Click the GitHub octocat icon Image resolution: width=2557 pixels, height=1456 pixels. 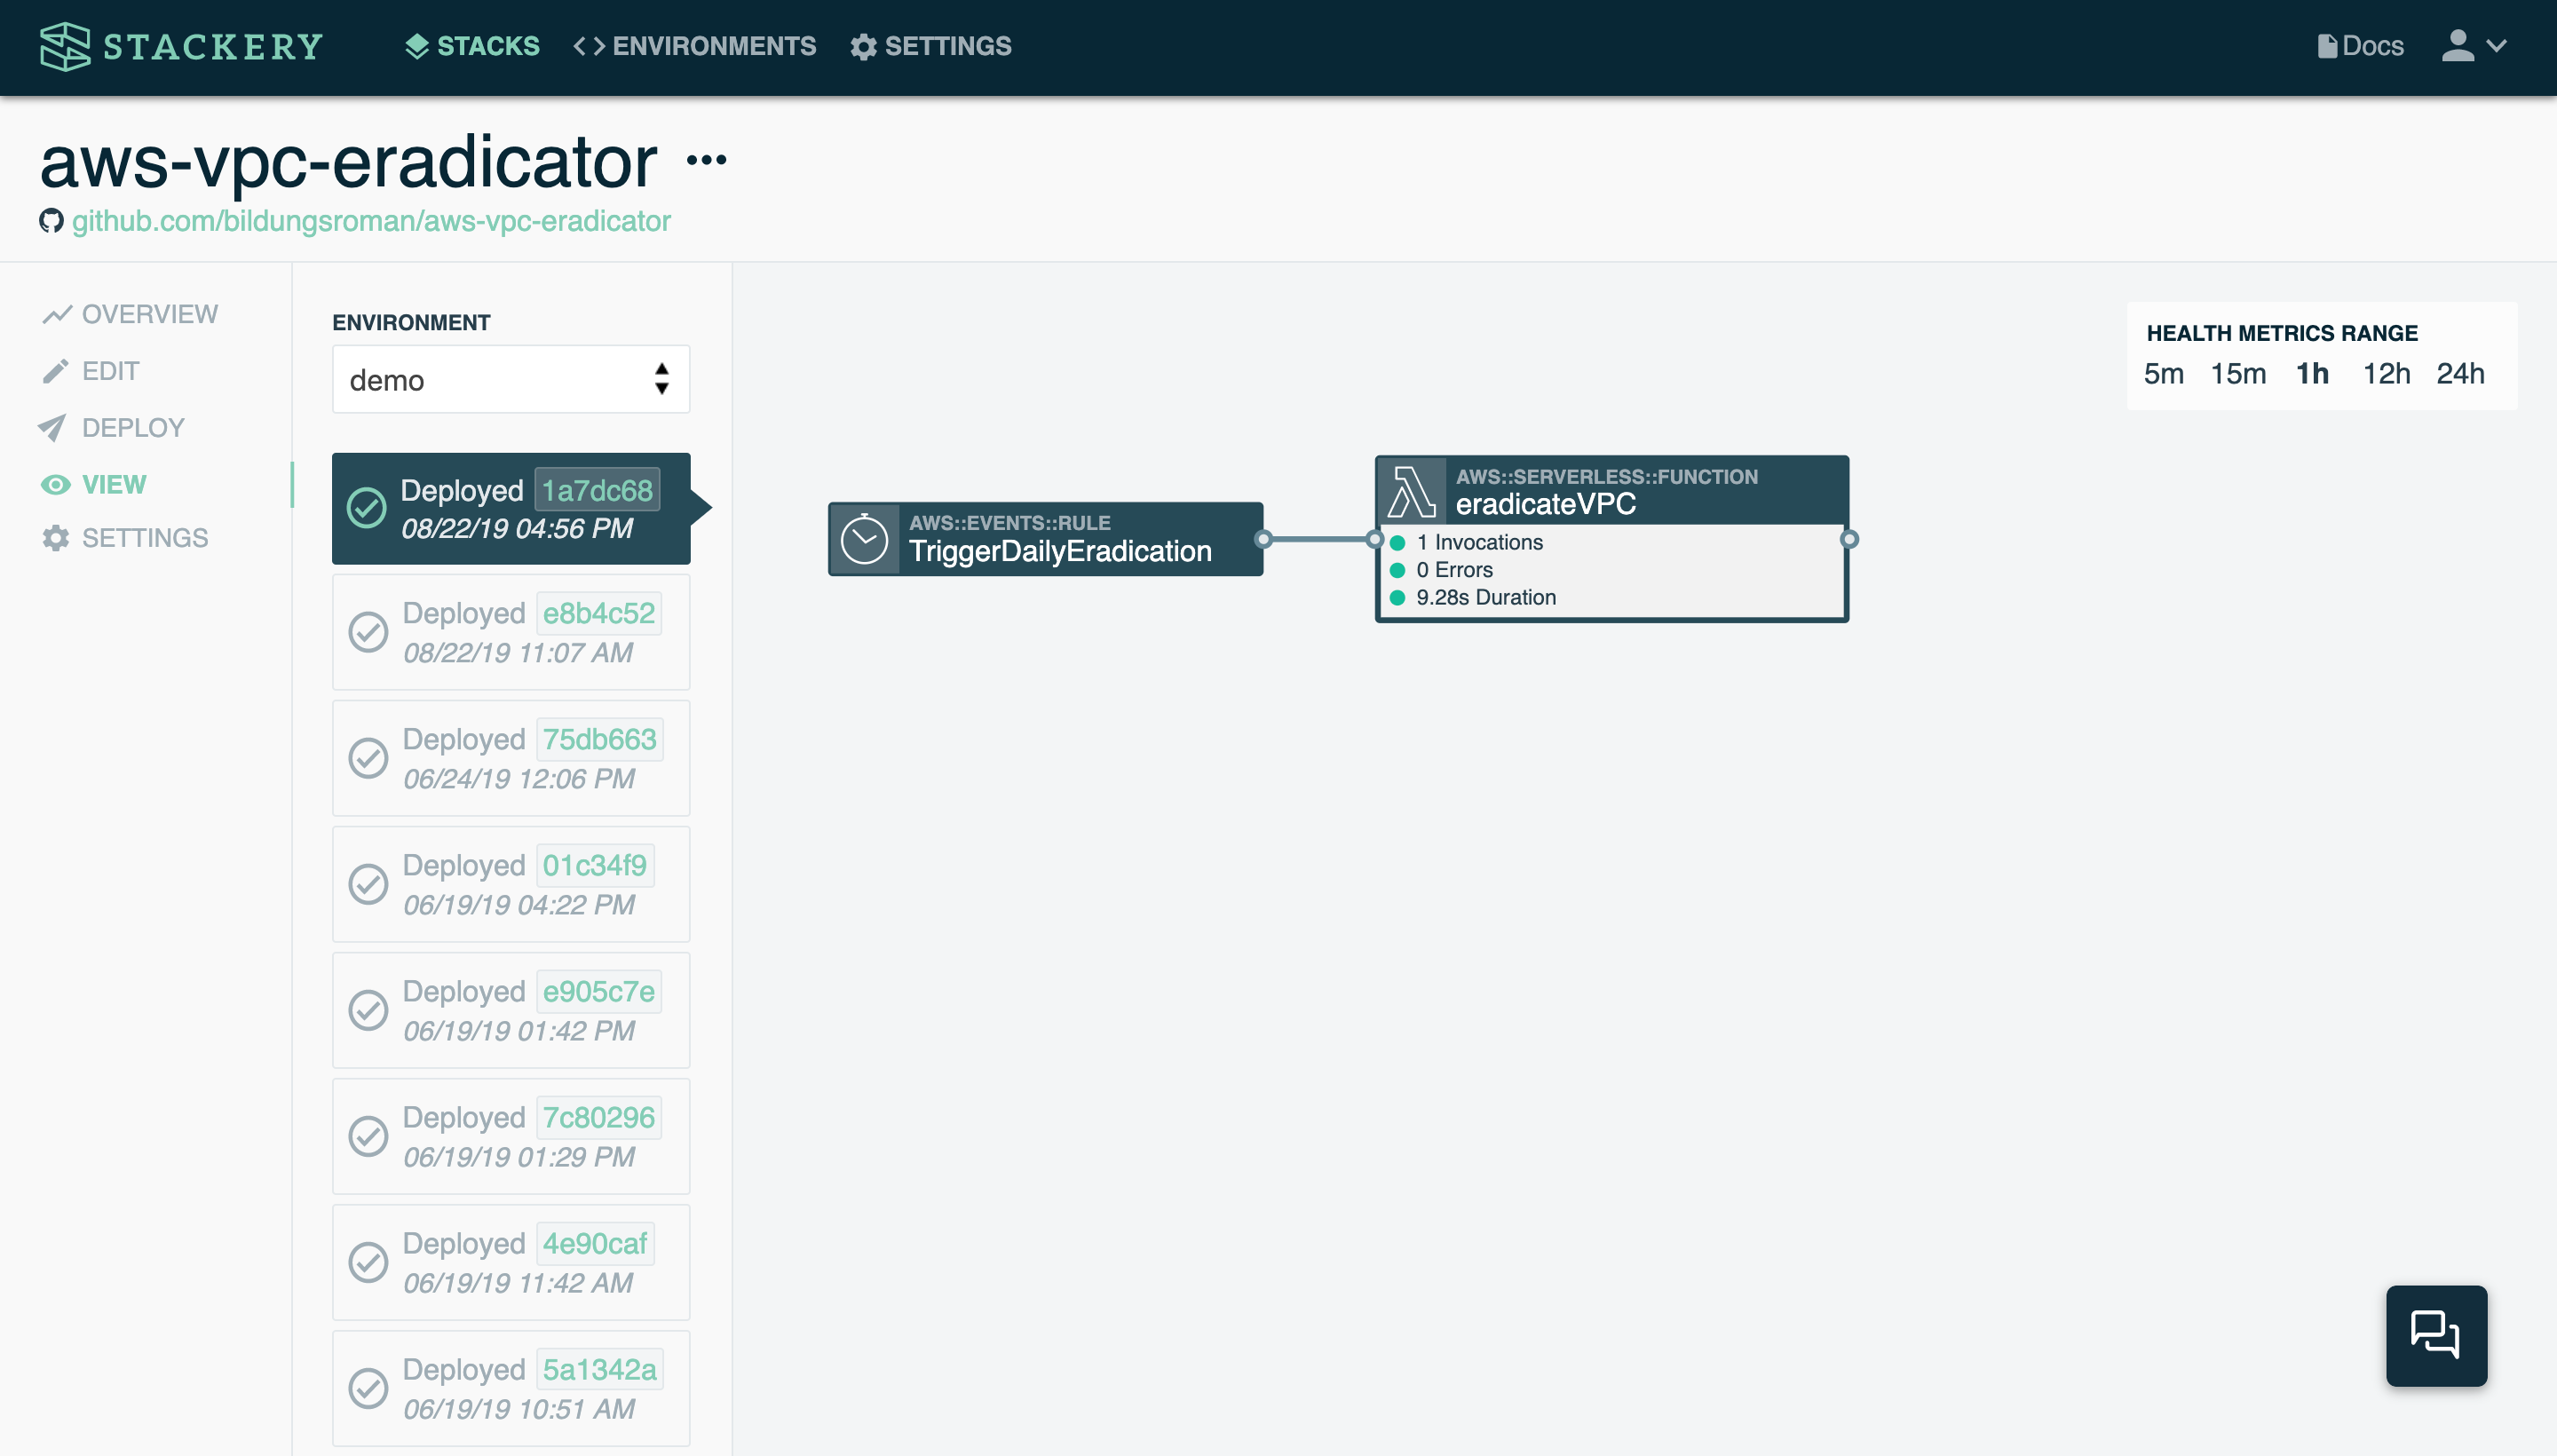(51, 221)
